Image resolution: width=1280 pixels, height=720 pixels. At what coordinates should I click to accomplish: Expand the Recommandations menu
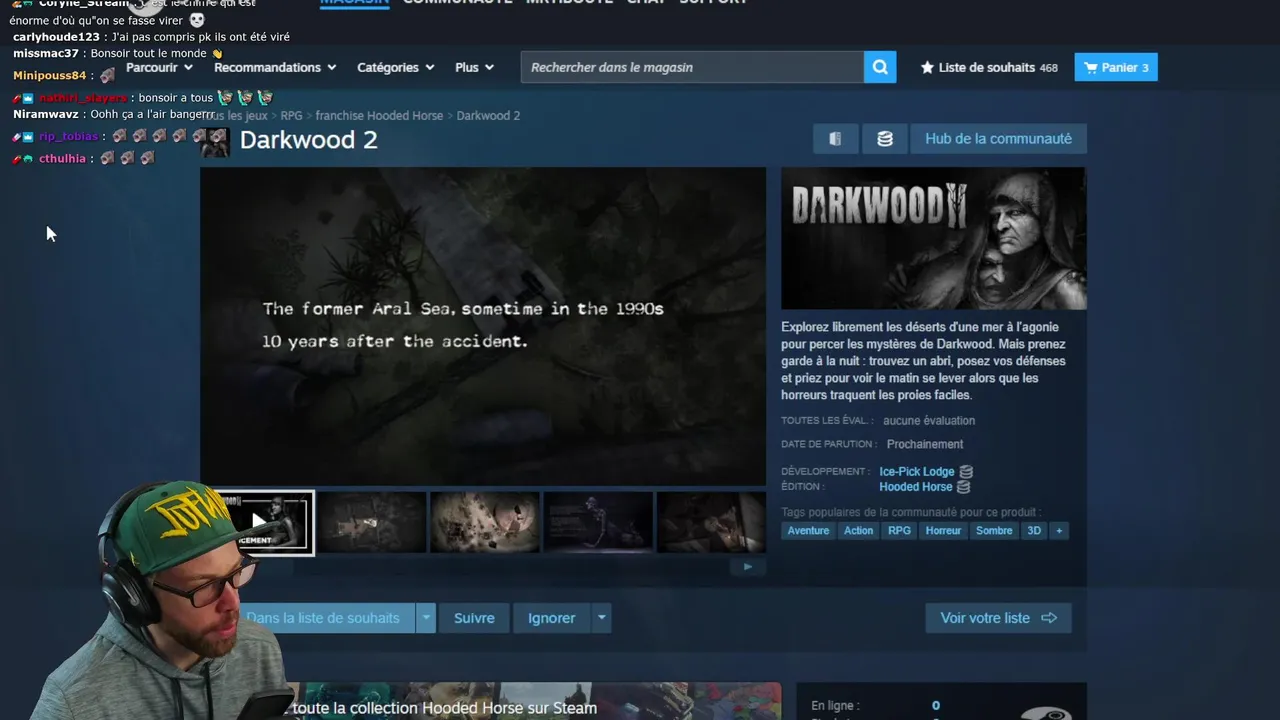click(x=275, y=67)
